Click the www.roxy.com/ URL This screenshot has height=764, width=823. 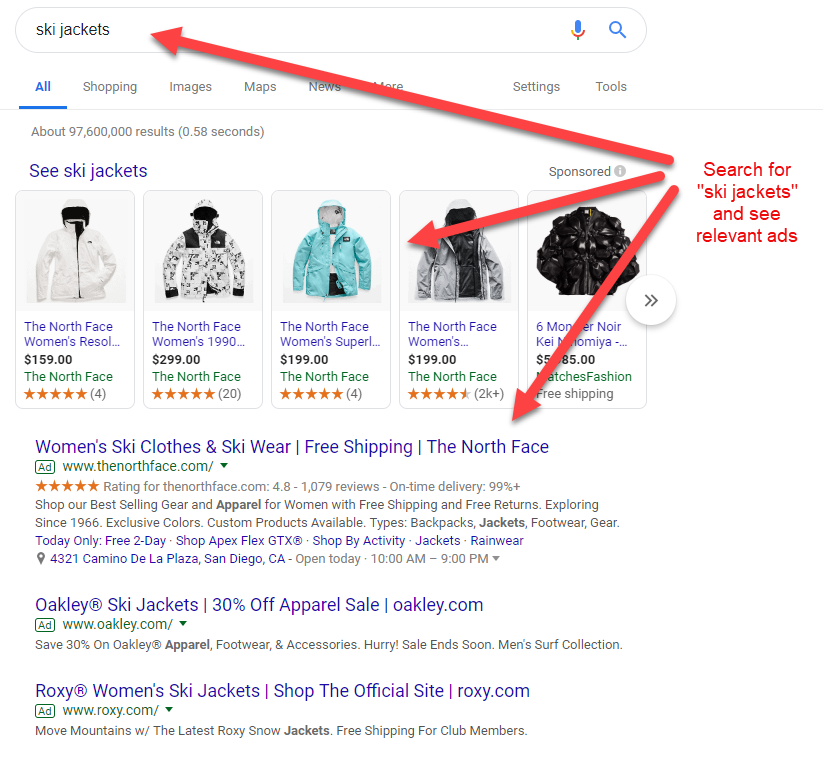click(x=111, y=710)
